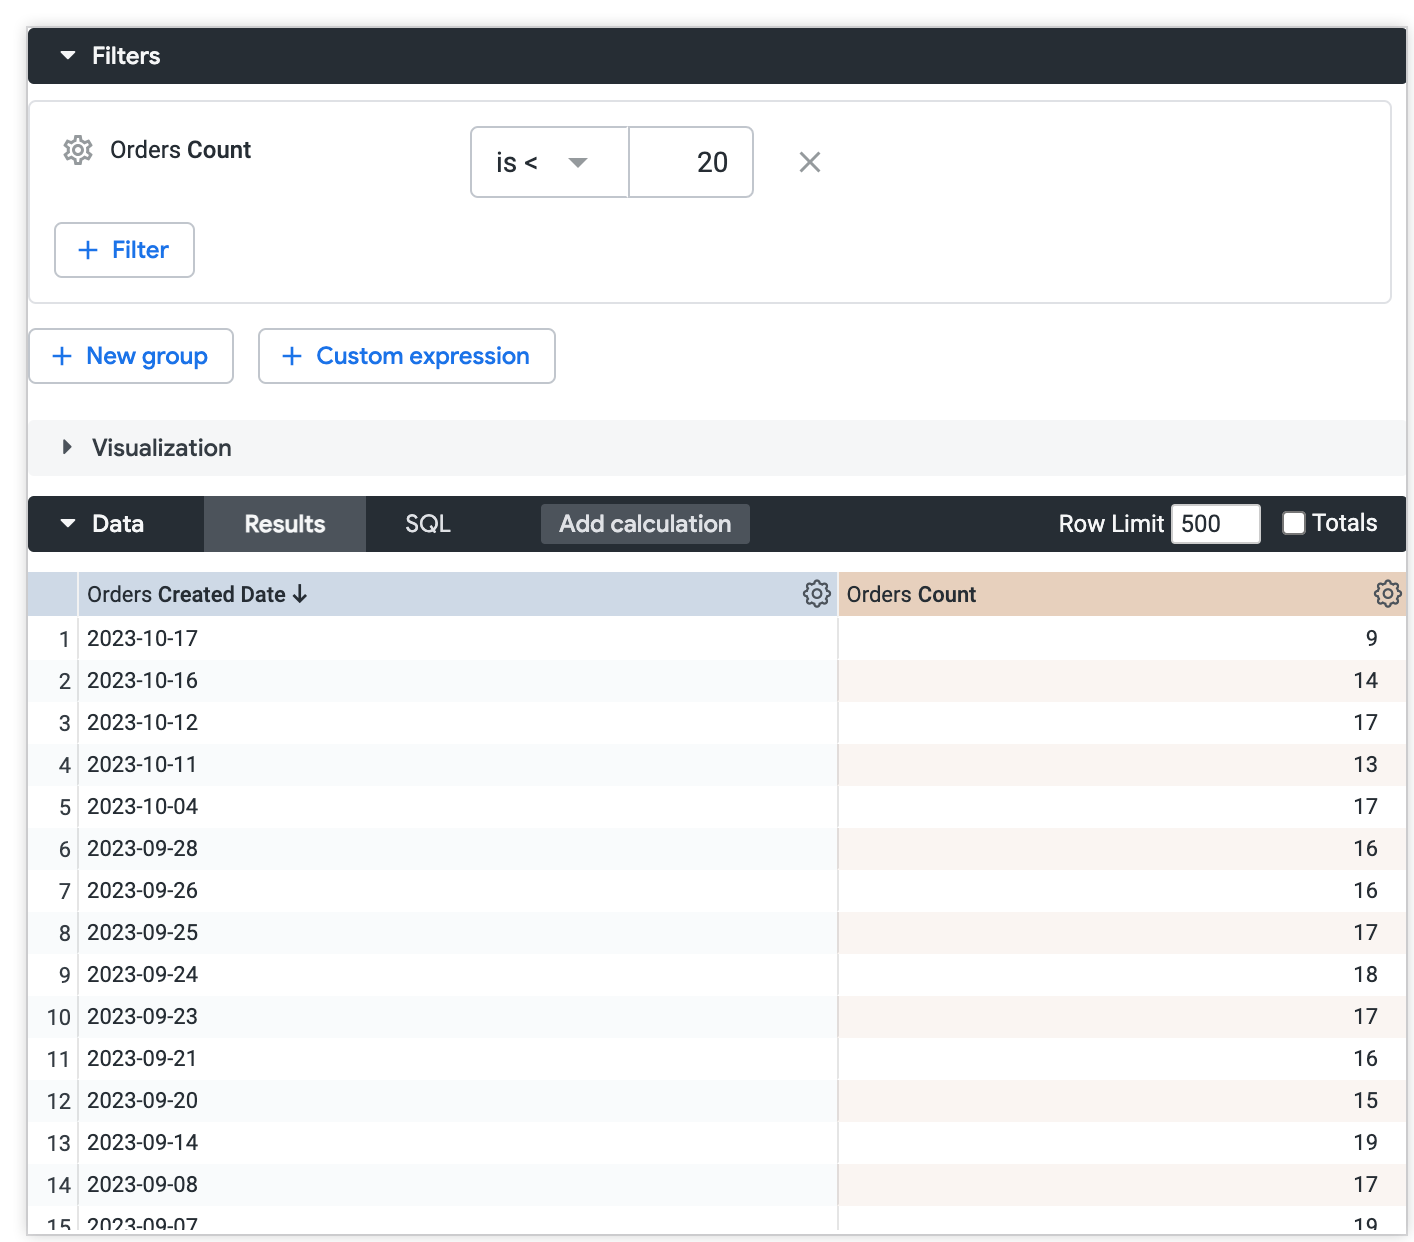
Task: Collapse the Filters section
Action: pos(68,56)
